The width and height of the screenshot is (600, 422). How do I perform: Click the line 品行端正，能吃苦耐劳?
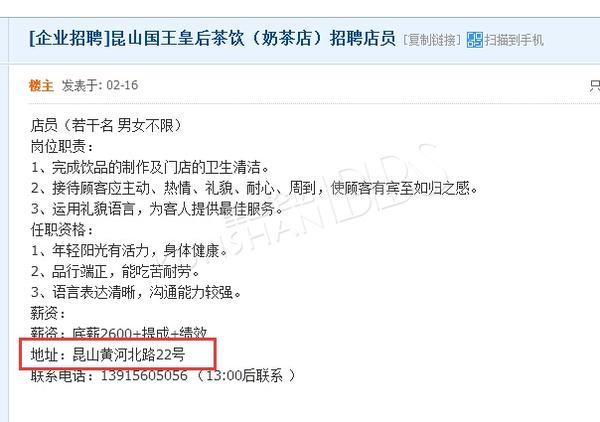pyautogui.click(x=115, y=272)
